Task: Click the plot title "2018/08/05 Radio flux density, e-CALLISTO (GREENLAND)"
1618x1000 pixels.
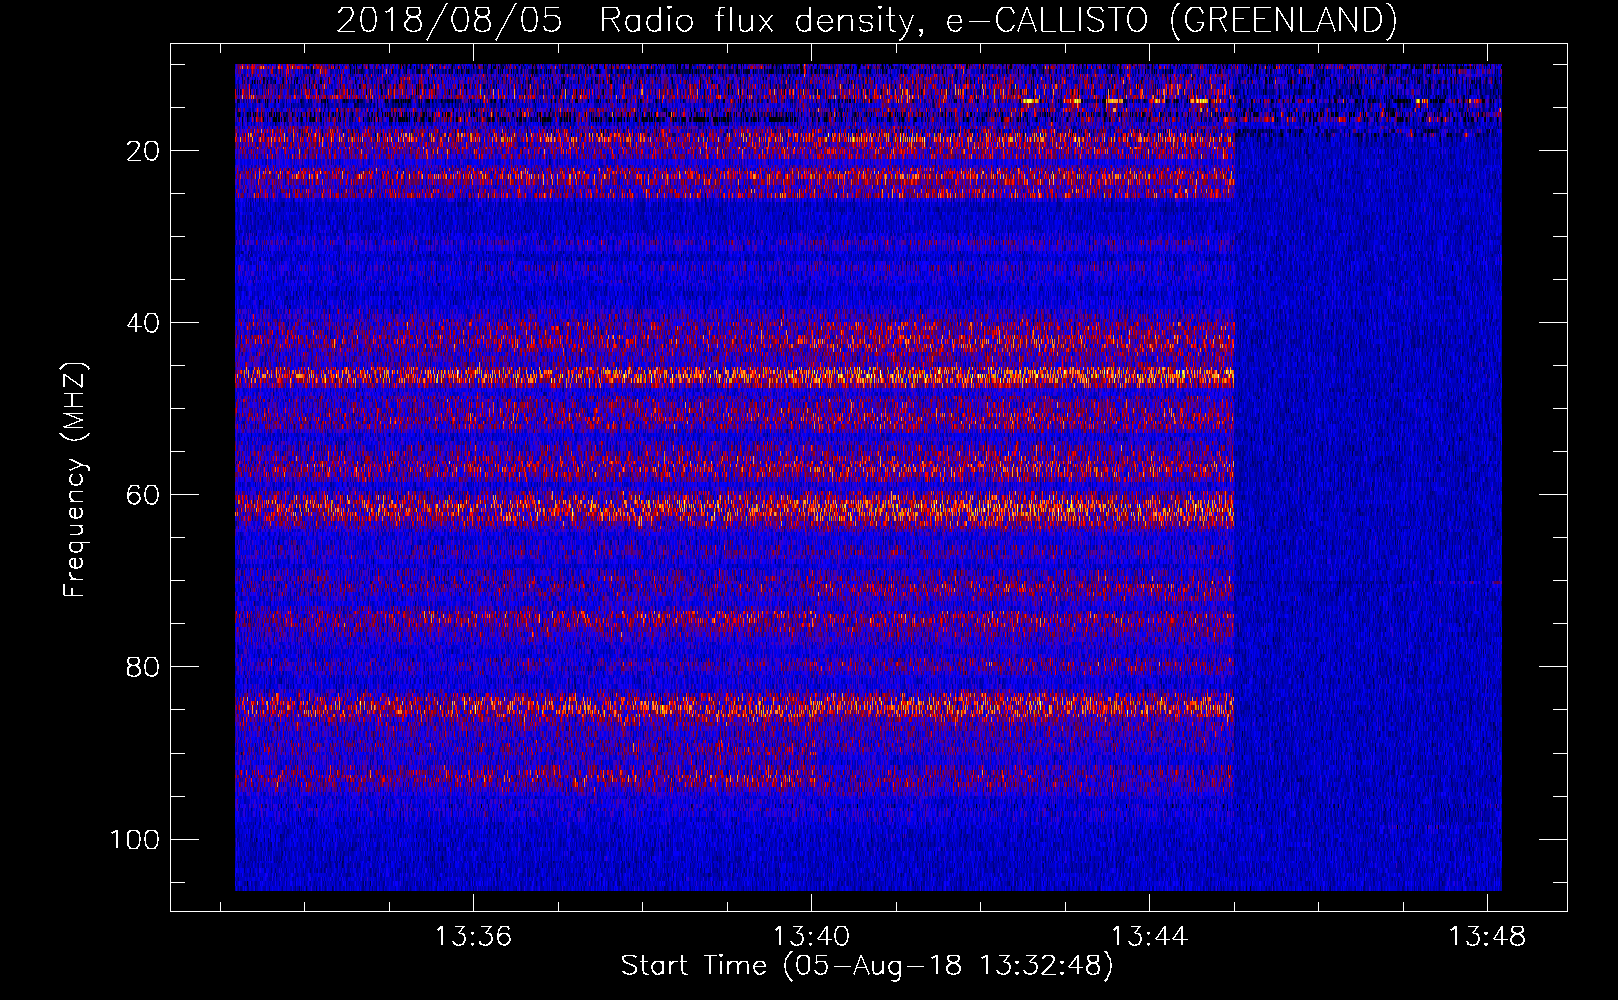Action: pyautogui.click(x=866, y=20)
